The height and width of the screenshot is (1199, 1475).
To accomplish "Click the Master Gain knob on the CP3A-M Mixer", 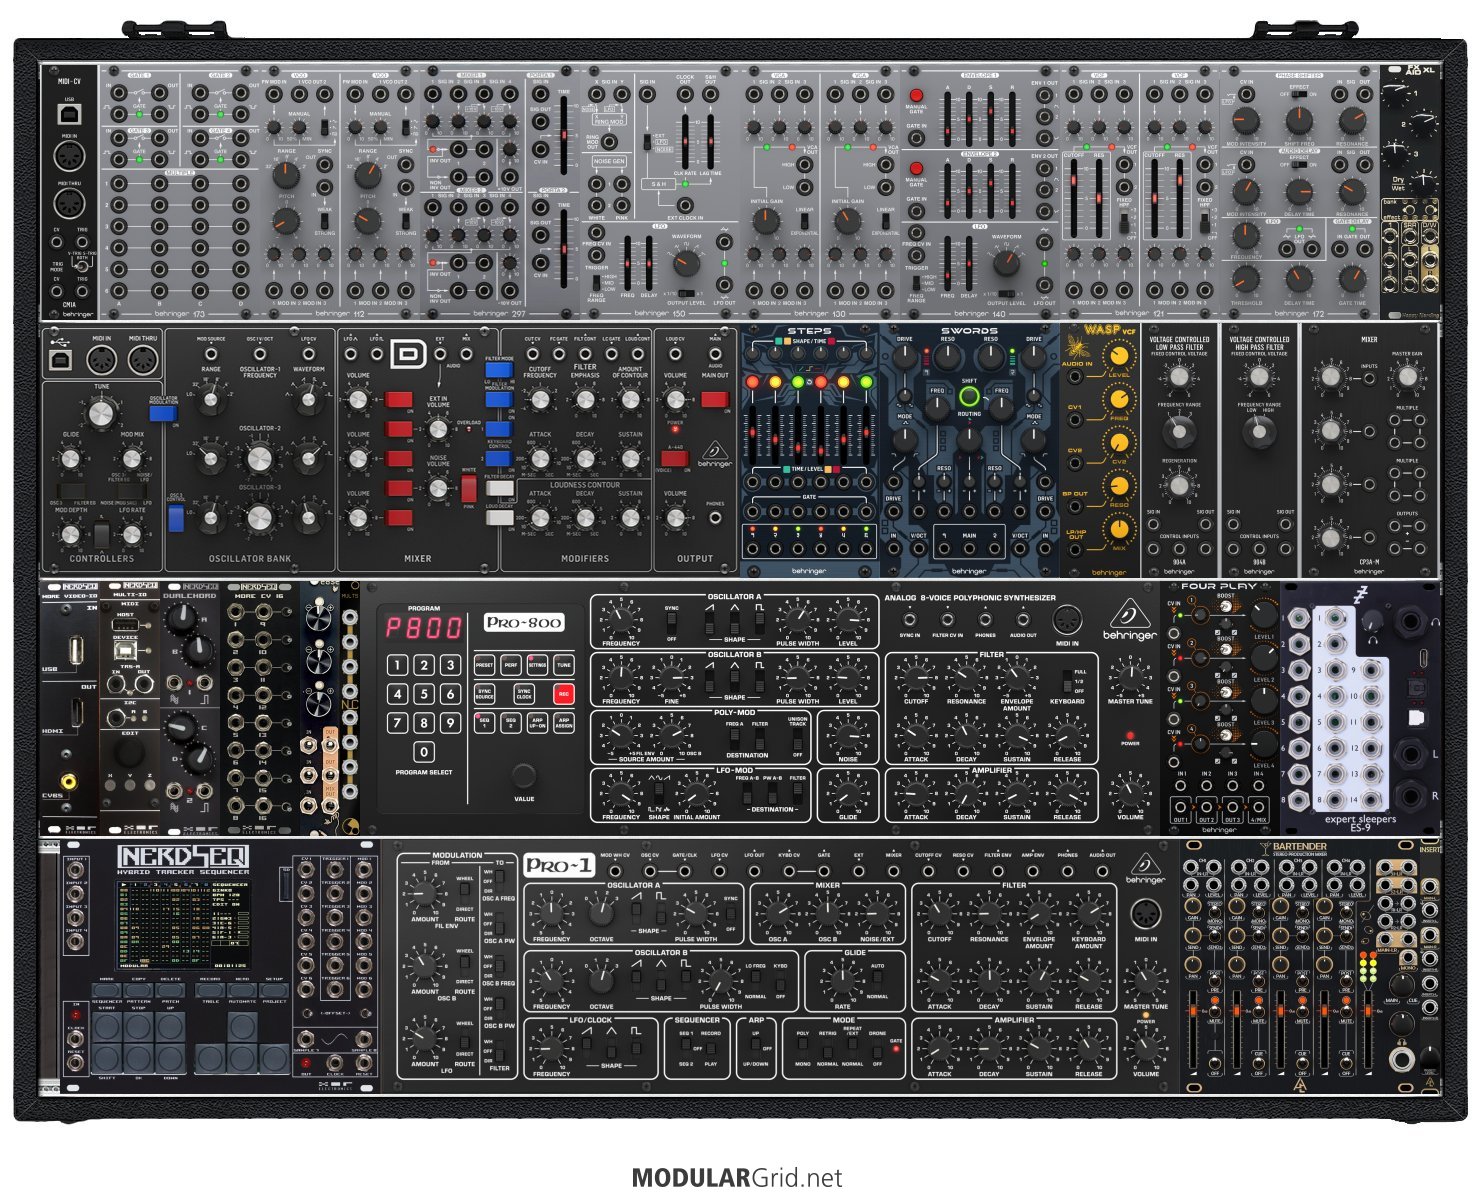I will coord(1407,376).
